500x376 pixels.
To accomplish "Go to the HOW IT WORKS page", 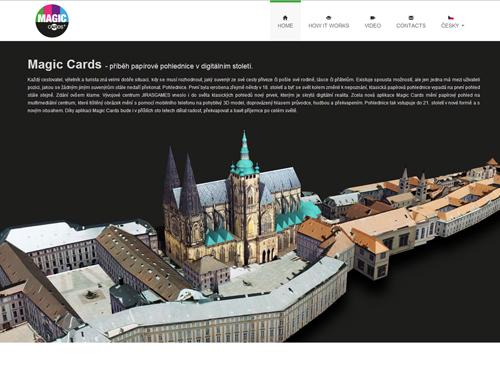I will pos(329,26).
